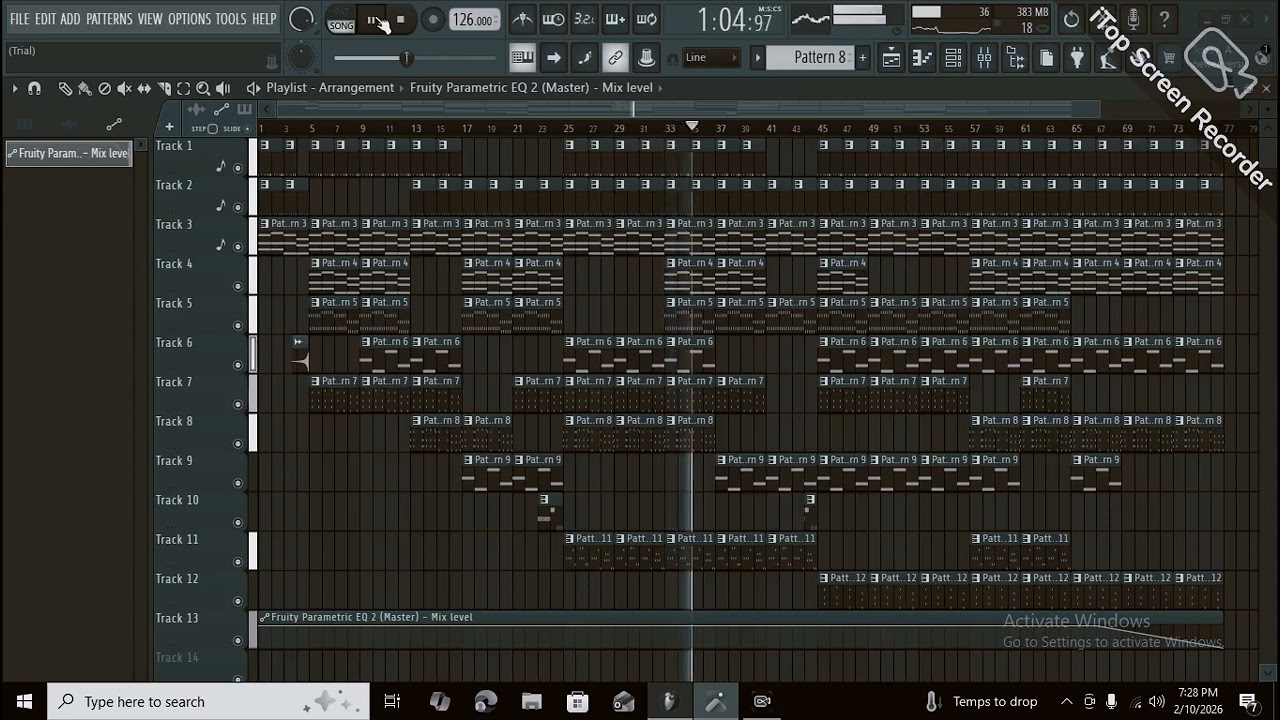Open the help question mark icon
1280x720 pixels.
click(1164, 19)
